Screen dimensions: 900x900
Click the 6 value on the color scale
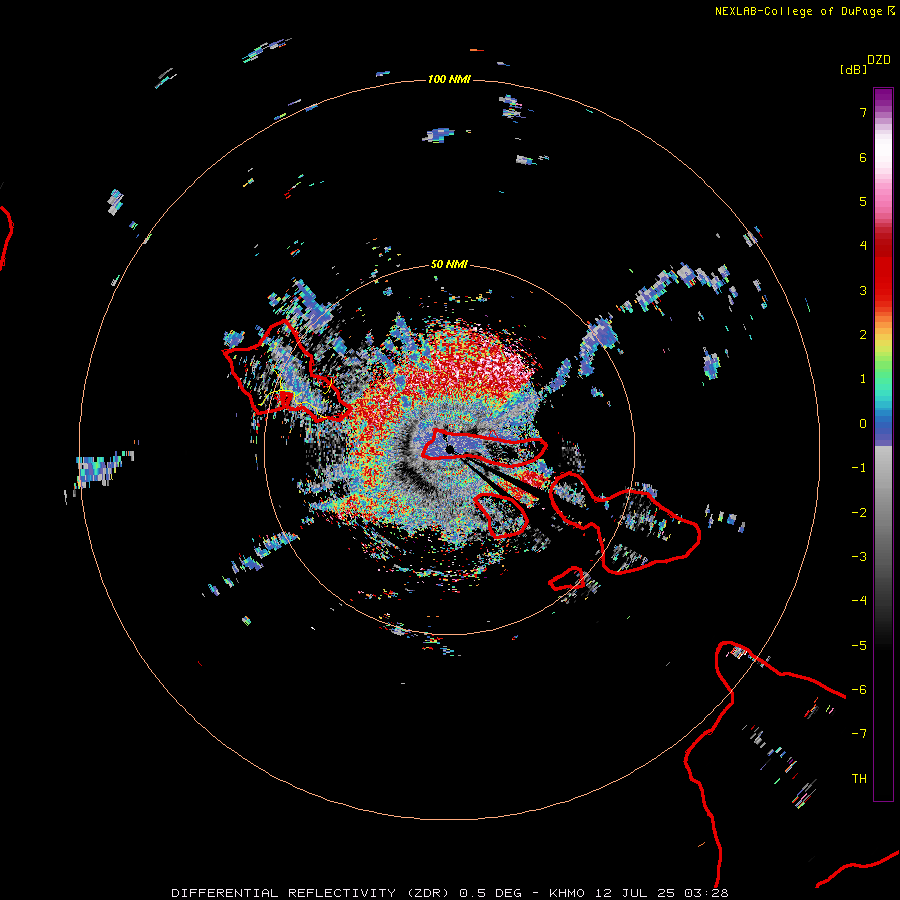863,157
